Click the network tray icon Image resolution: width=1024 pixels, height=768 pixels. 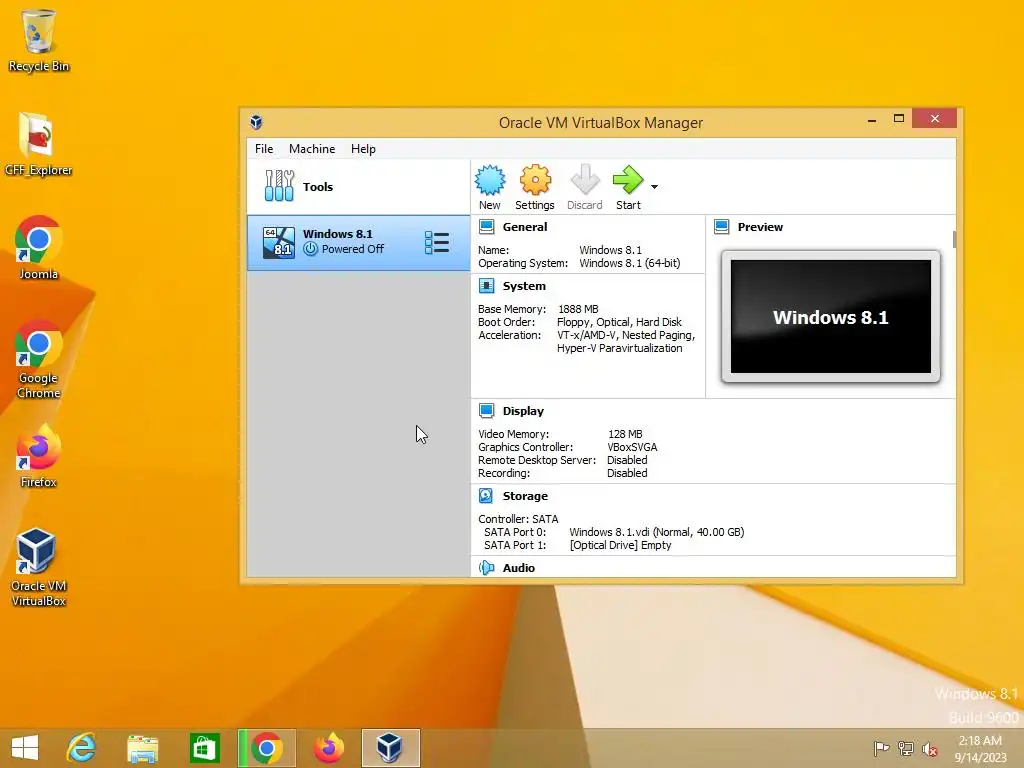click(x=906, y=748)
